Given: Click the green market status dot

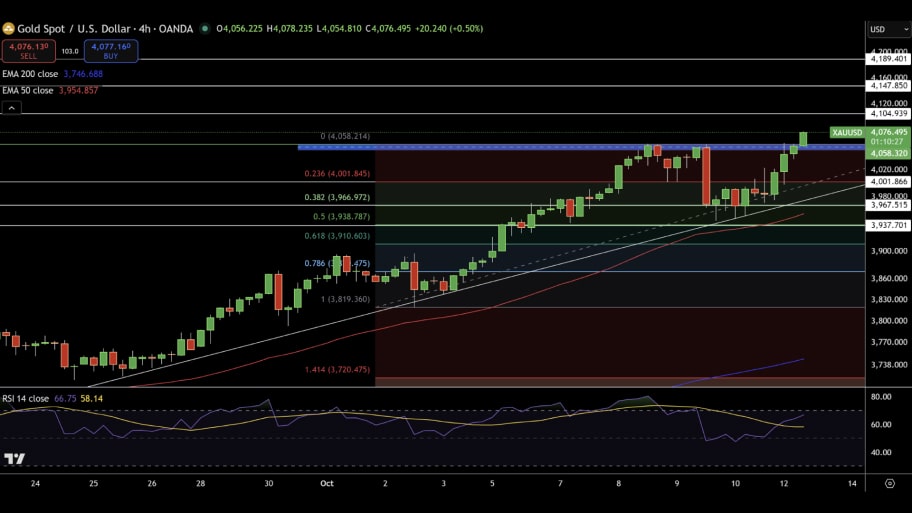Looking at the screenshot, I should 205,29.
